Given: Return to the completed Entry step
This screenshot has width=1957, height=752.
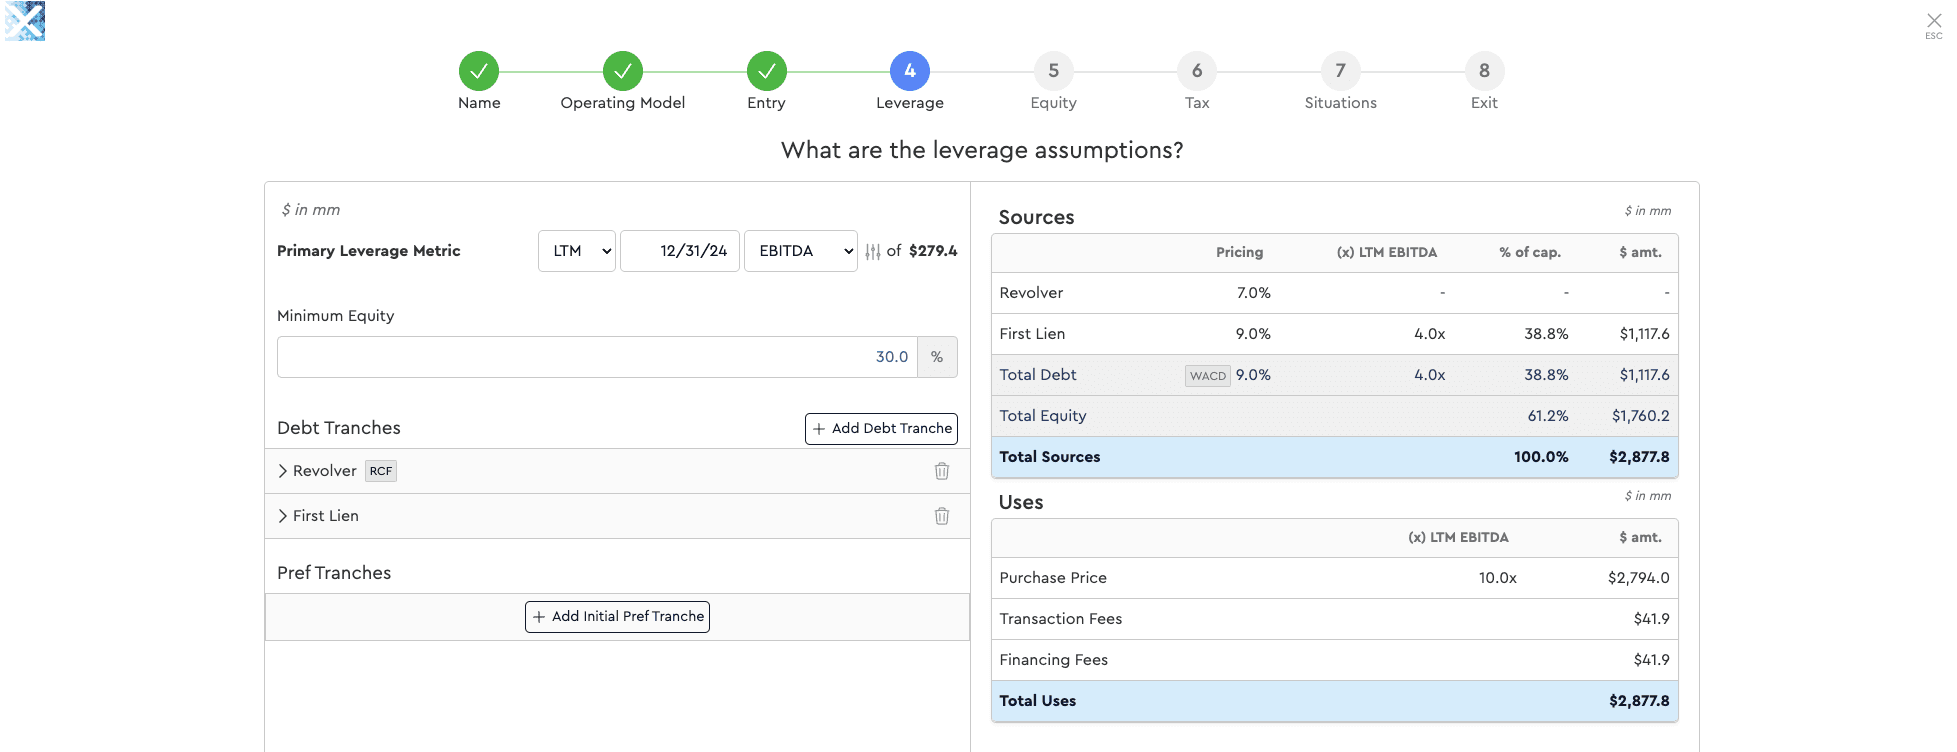Looking at the screenshot, I should pos(766,71).
